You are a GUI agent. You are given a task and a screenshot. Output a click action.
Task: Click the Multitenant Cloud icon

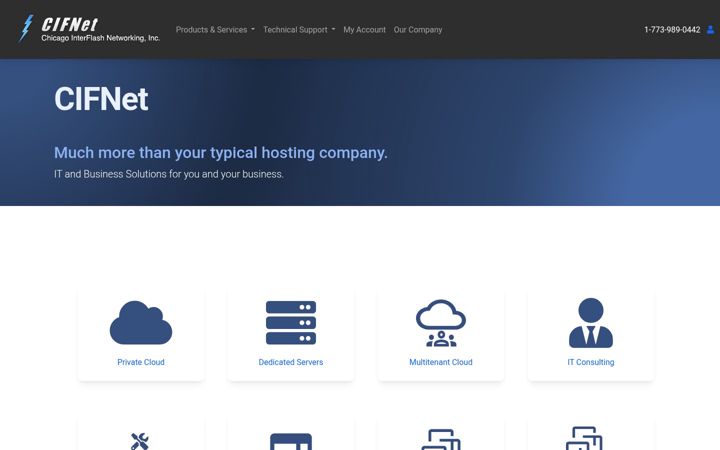(441, 323)
